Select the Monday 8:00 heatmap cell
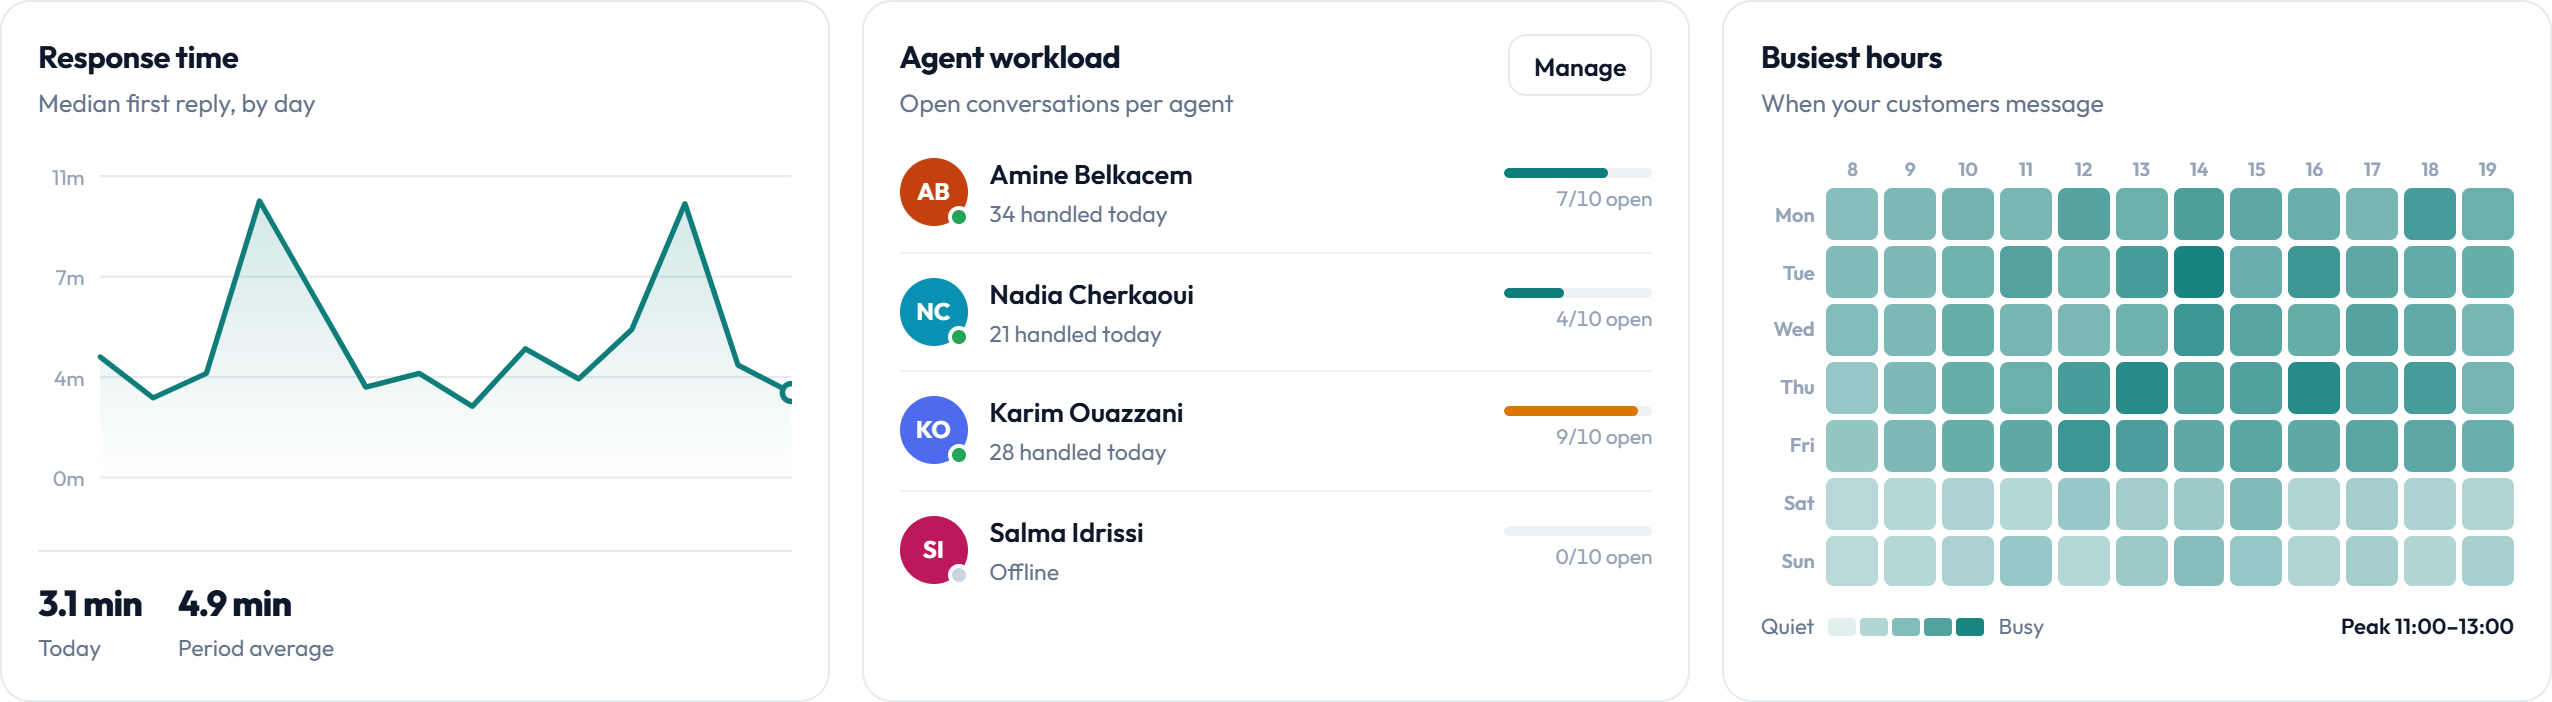2552x702 pixels. pos(1851,214)
